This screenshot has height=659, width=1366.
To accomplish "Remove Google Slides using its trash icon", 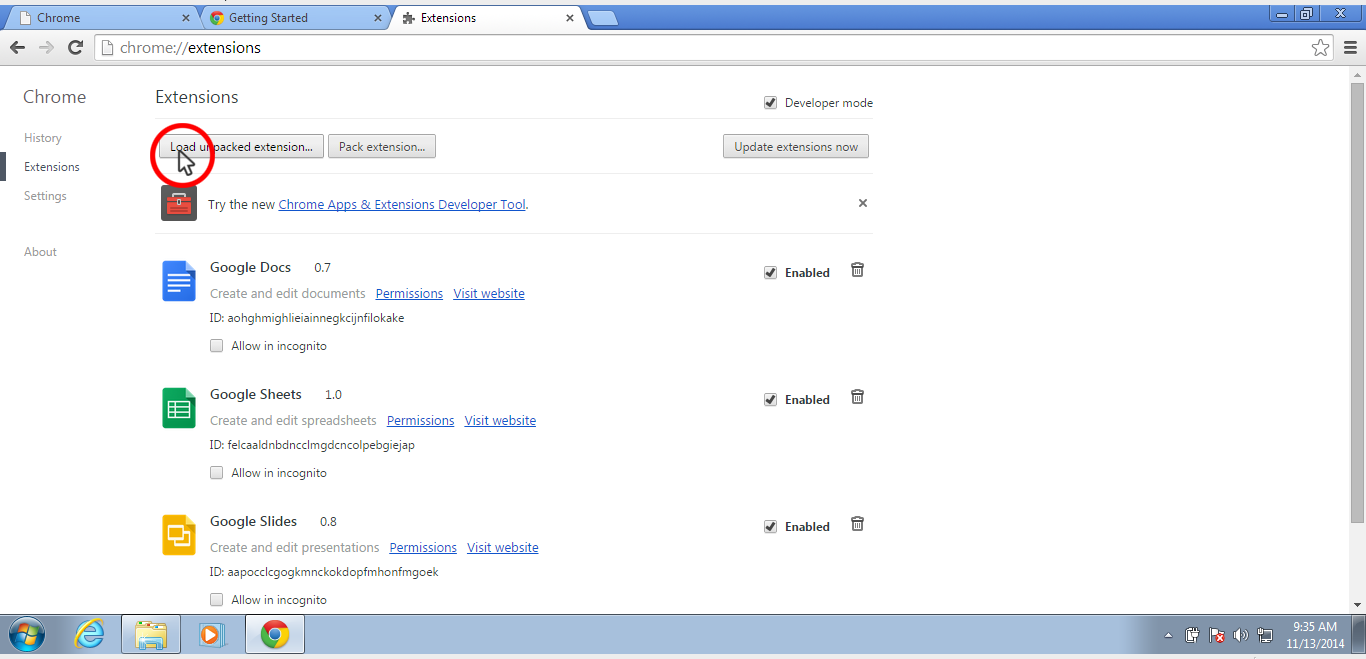I will click(x=857, y=524).
